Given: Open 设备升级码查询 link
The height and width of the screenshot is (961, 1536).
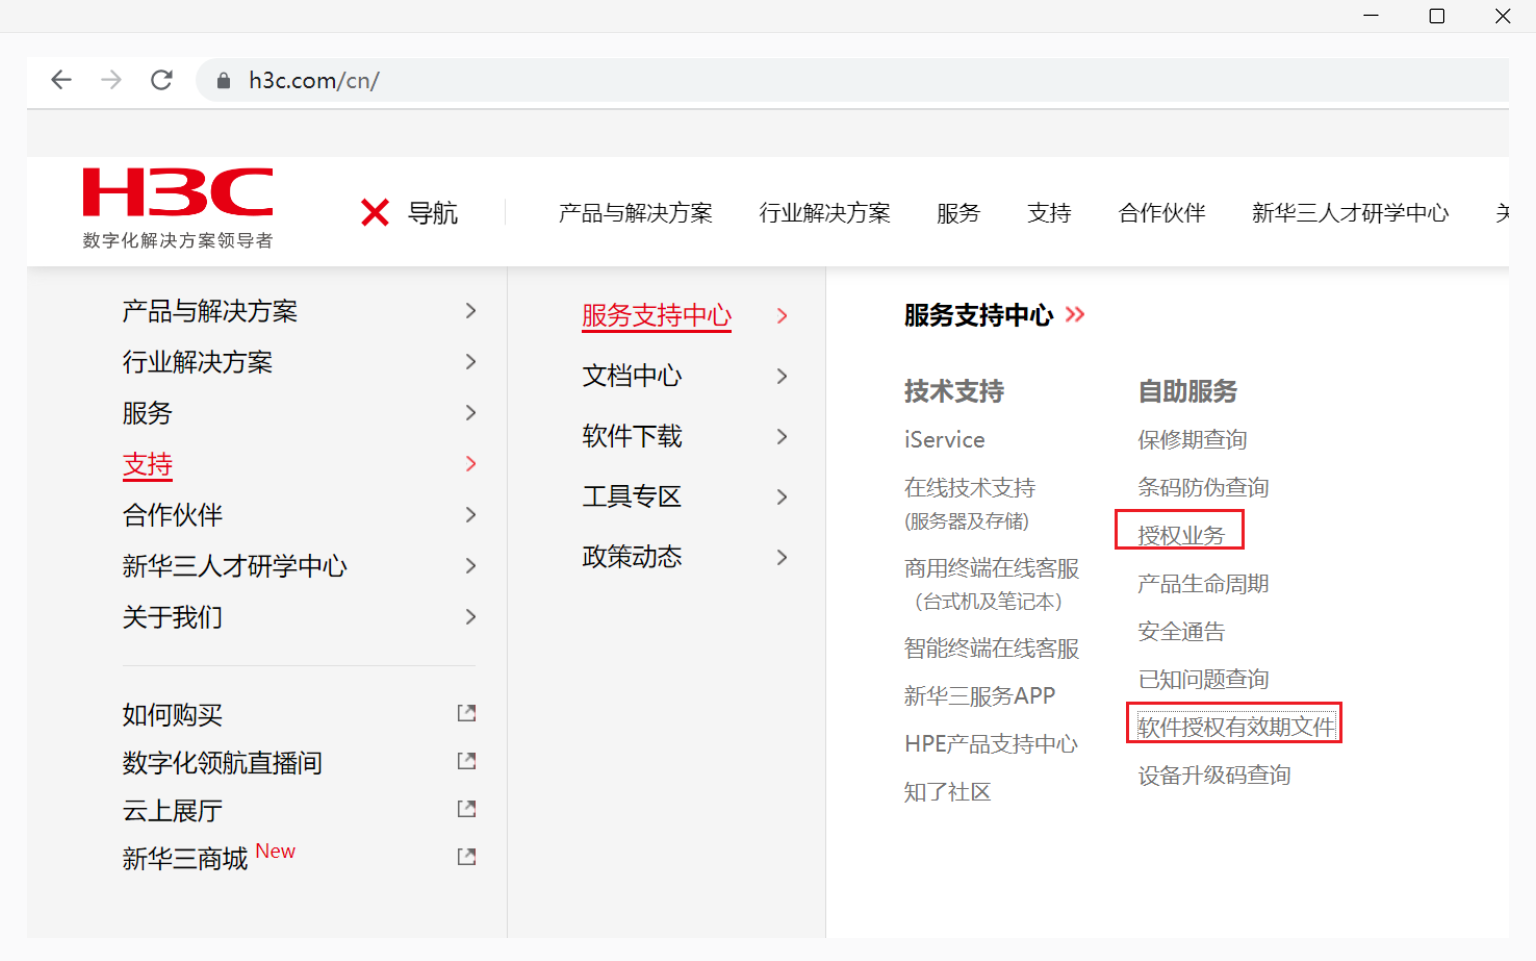Looking at the screenshot, I should (1214, 775).
